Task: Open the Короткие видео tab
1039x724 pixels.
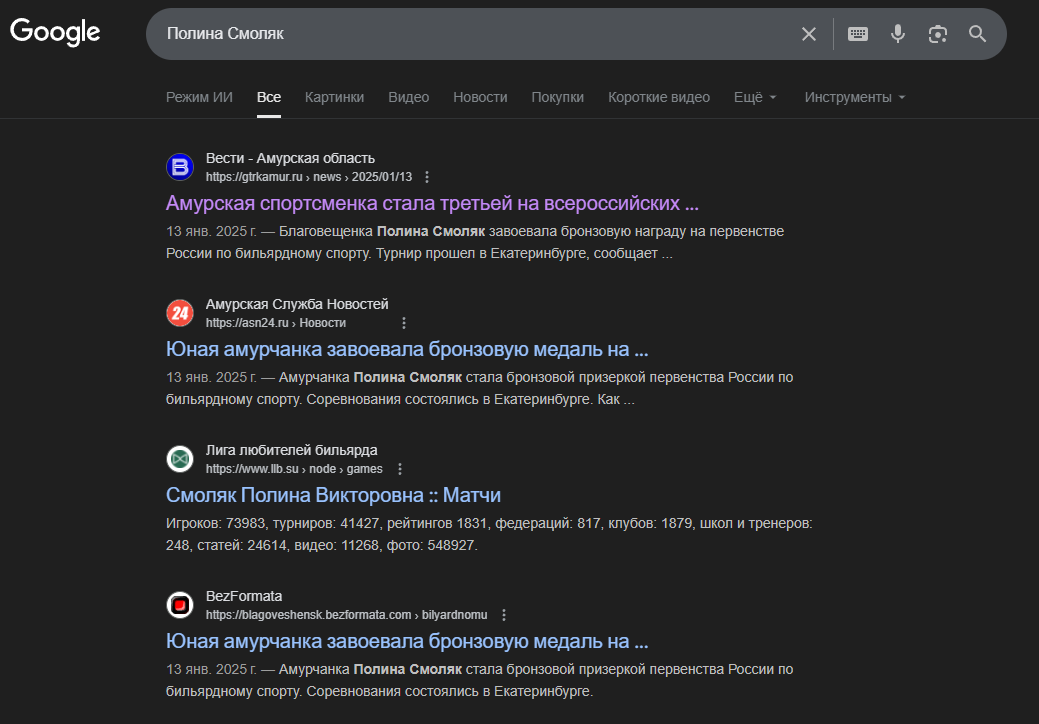Action: 659,97
